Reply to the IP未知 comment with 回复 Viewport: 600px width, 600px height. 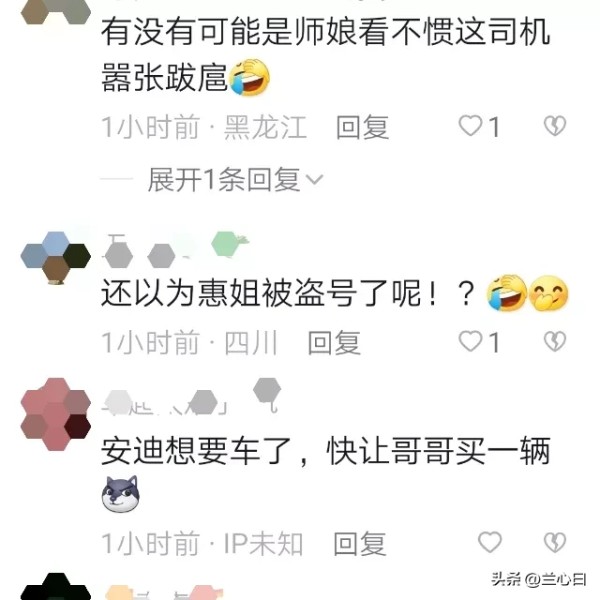[360, 543]
